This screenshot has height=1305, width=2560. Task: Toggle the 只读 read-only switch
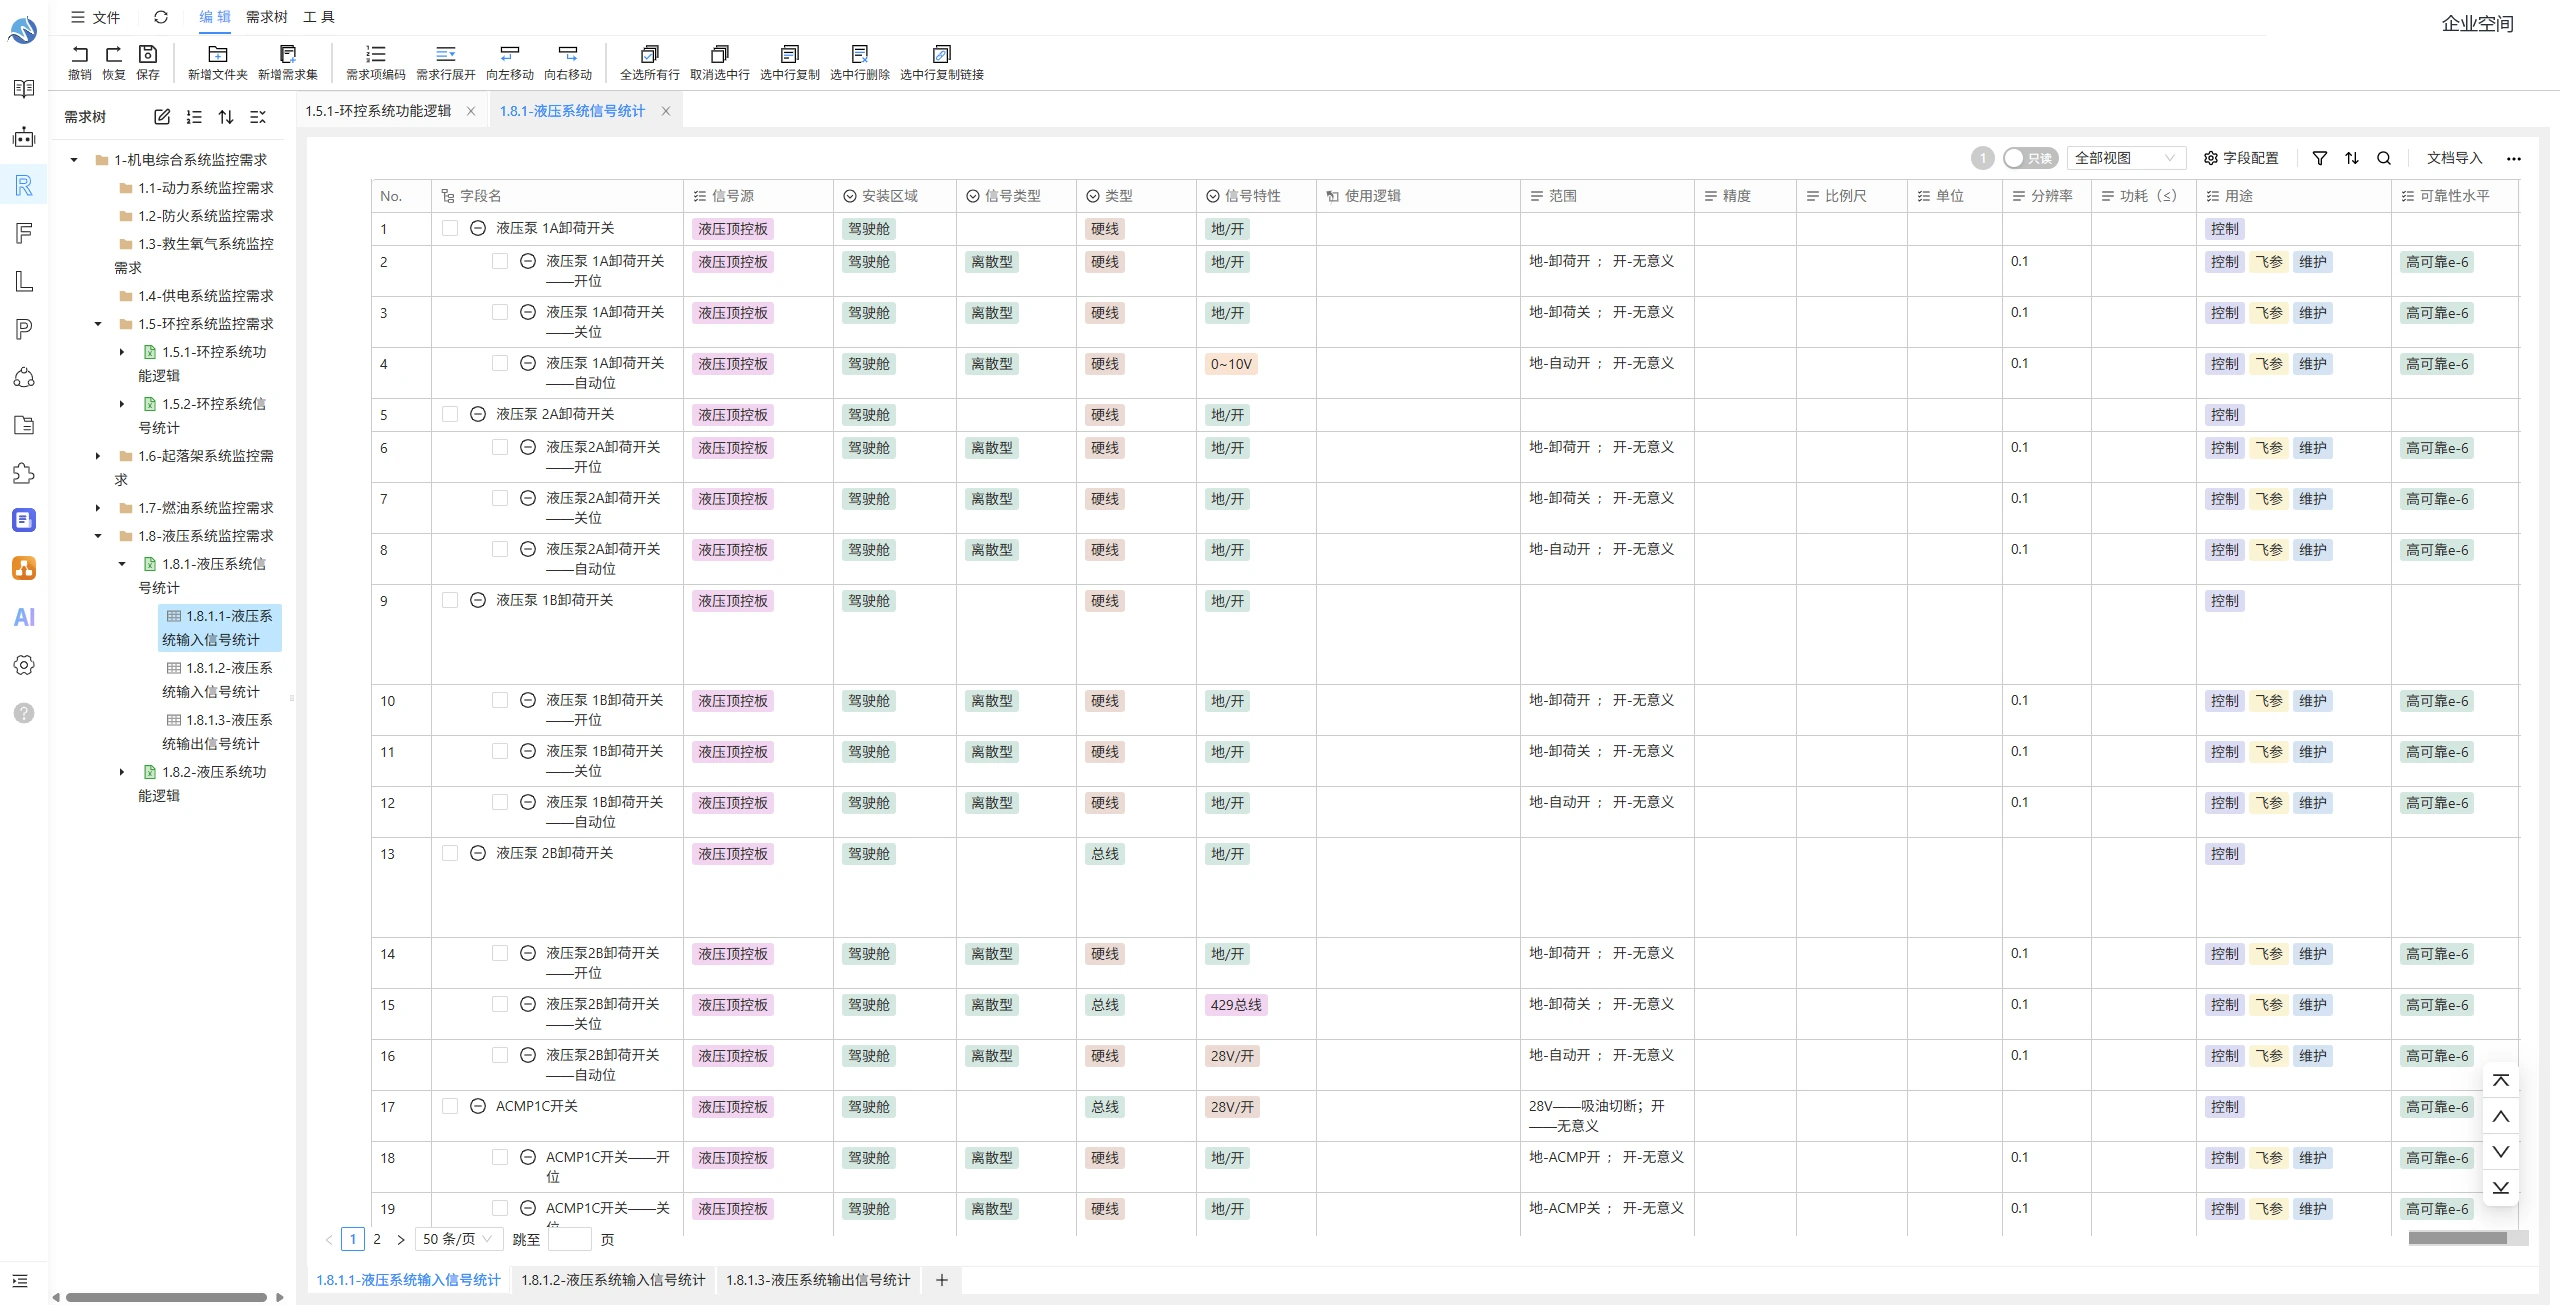(x=2030, y=158)
